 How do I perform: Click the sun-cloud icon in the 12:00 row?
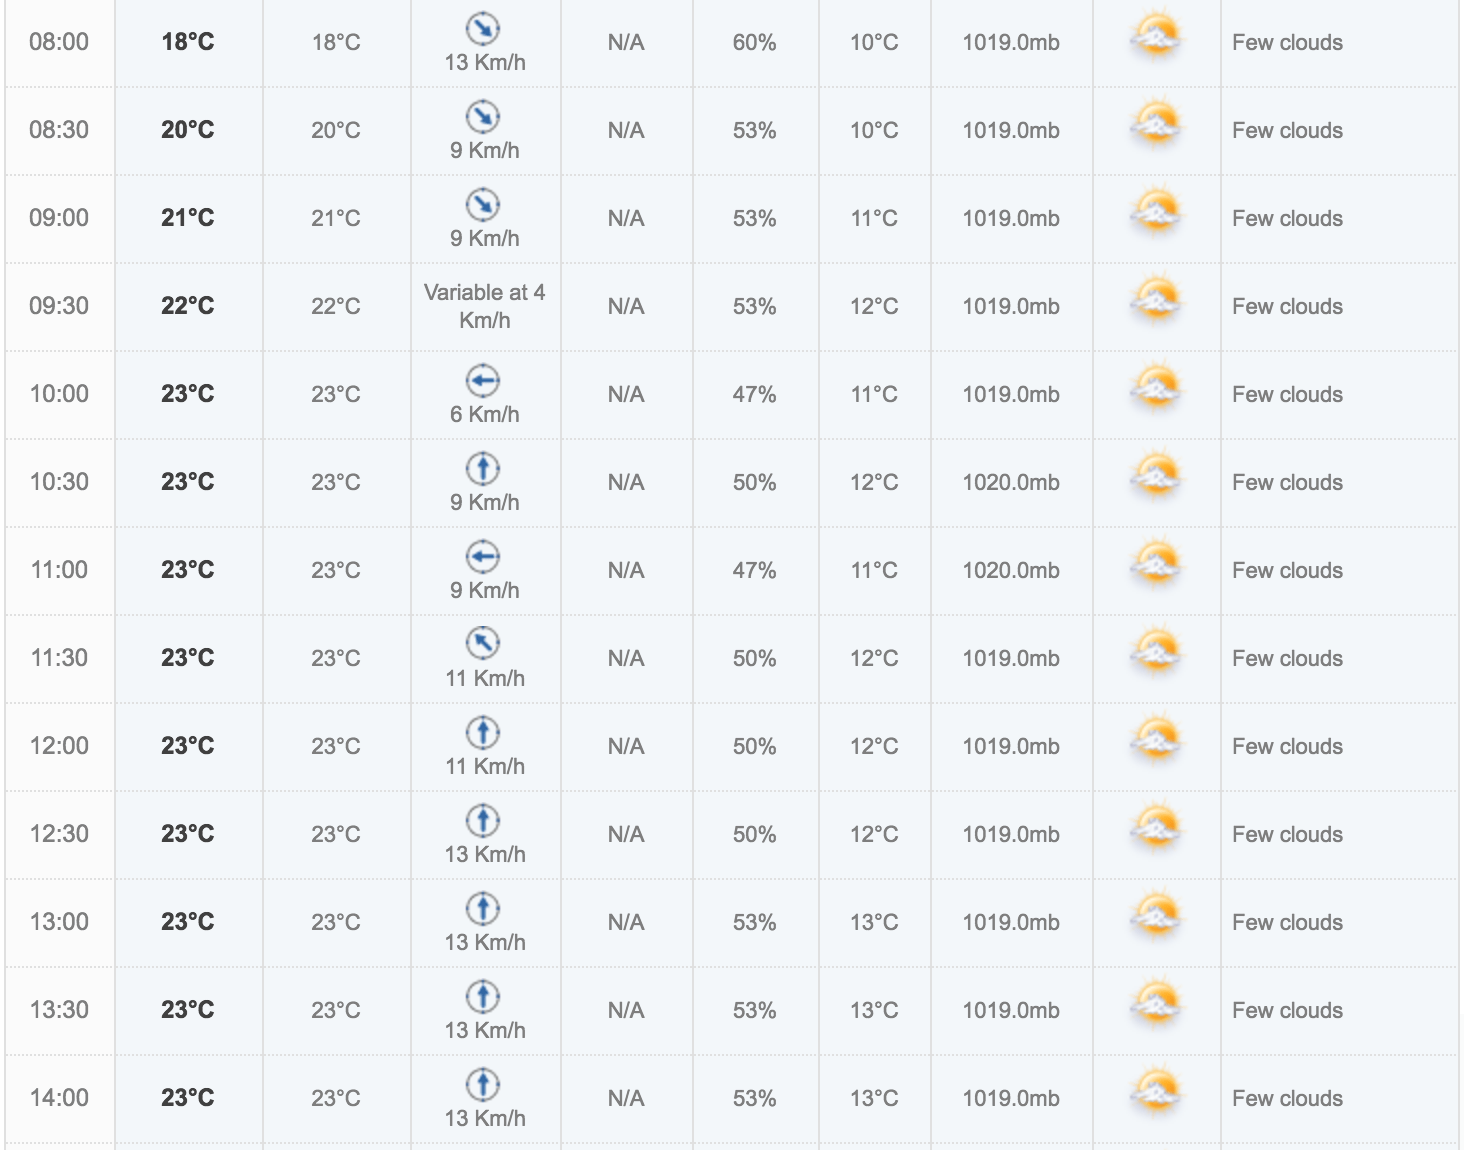pos(1157,741)
